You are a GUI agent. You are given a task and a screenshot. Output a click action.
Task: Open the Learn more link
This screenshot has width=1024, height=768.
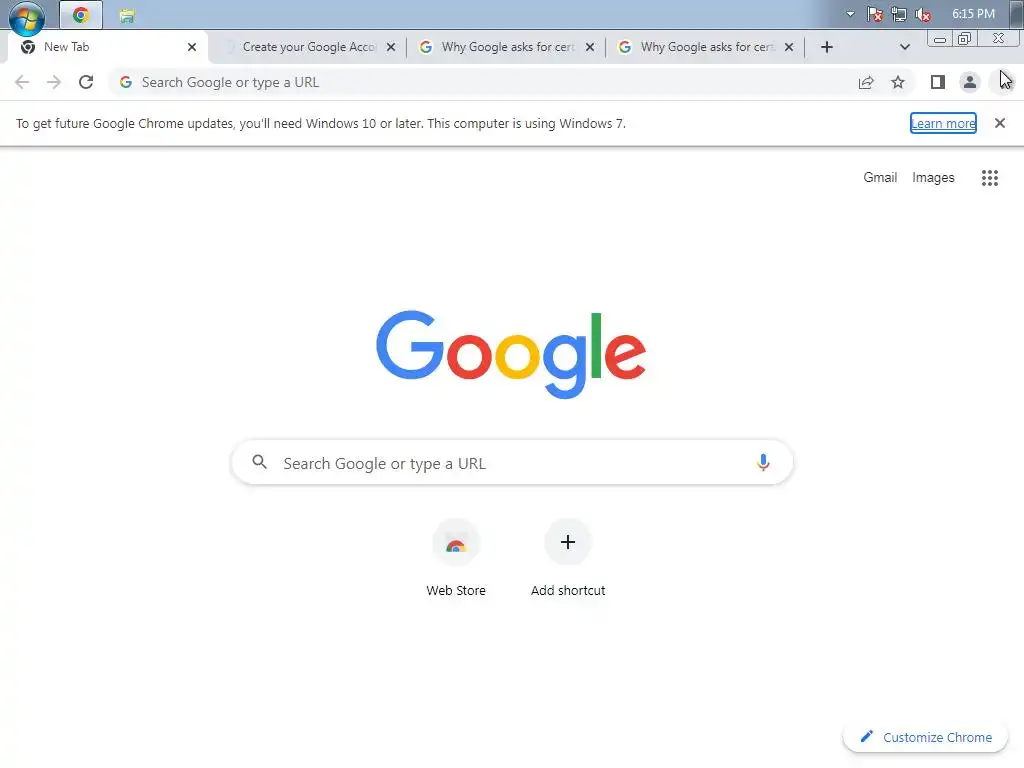pos(943,123)
